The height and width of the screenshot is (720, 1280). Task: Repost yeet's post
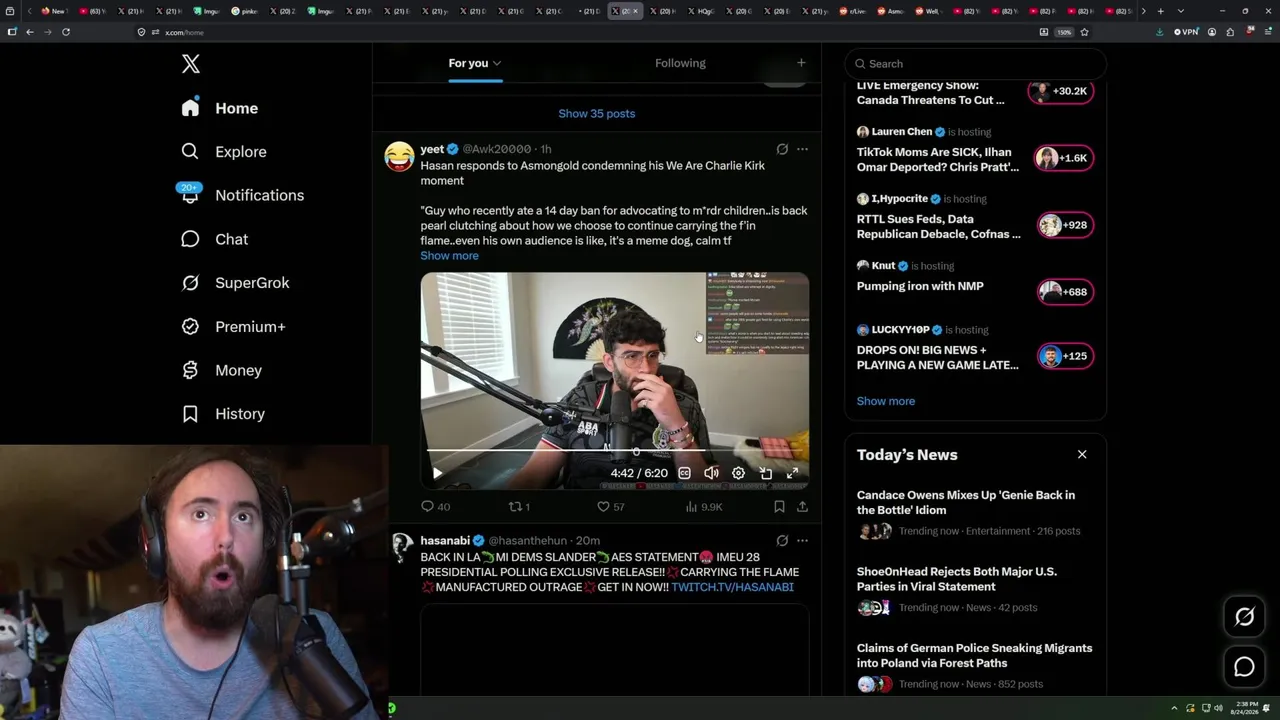click(x=519, y=507)
